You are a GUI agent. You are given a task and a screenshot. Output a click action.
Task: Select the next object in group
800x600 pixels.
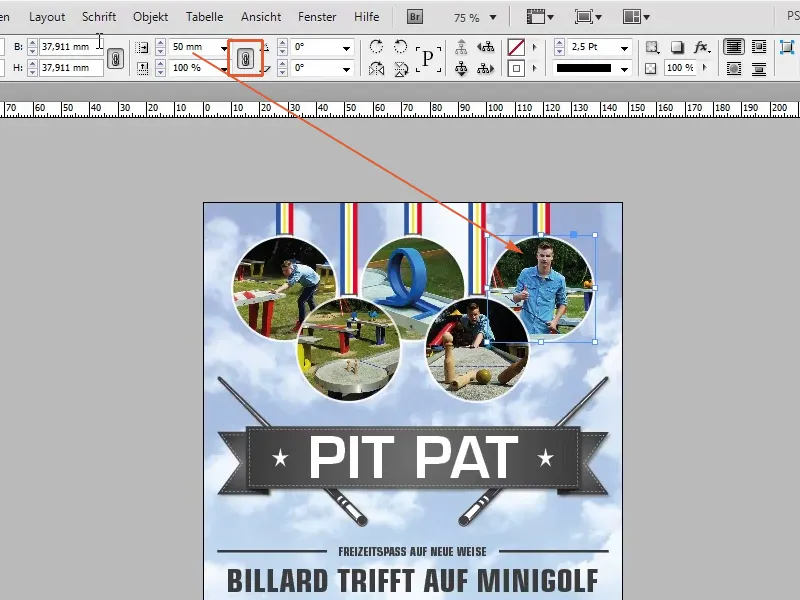(486, 68)
